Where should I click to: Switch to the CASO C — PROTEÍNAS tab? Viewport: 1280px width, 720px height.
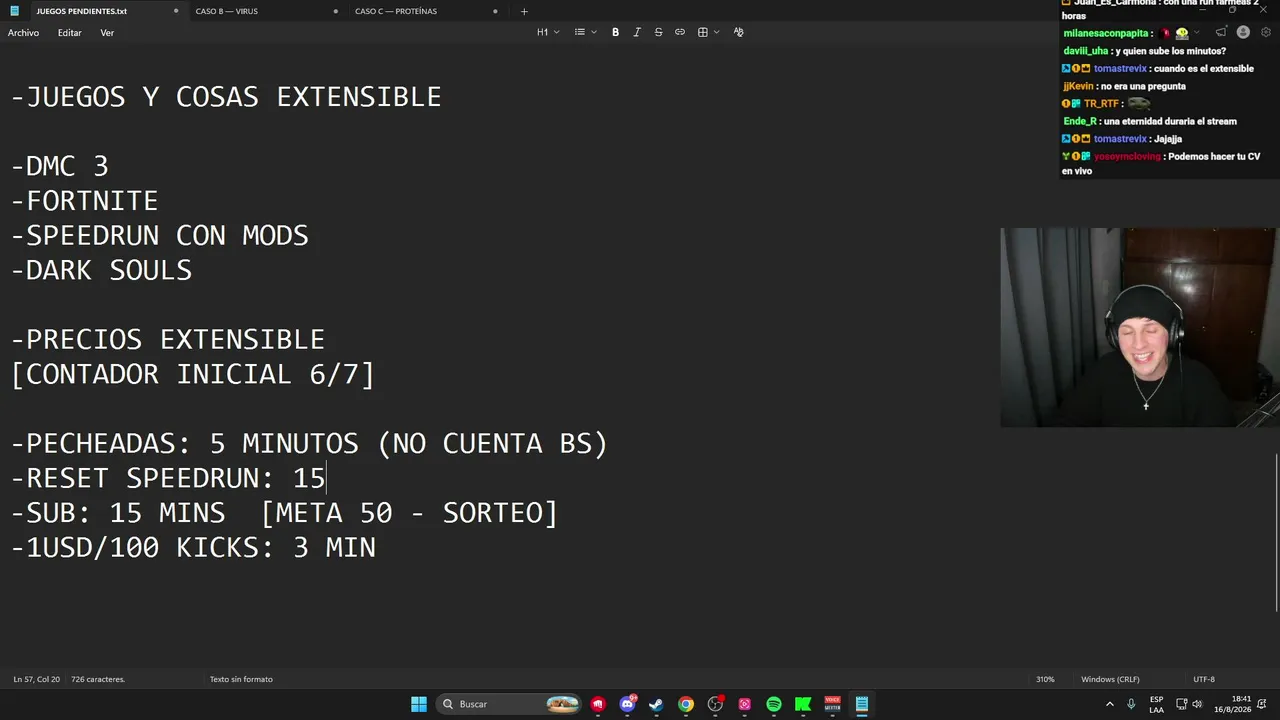tap(425, 11)
